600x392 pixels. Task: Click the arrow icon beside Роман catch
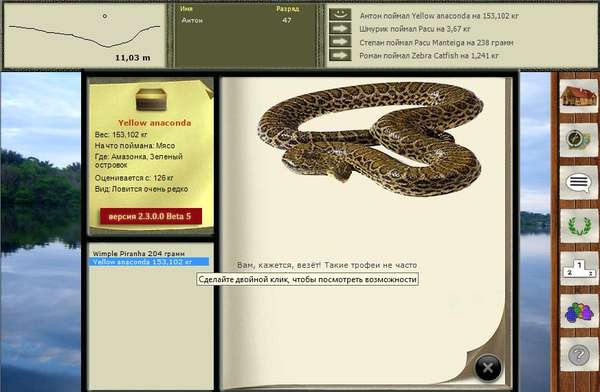click(340, 55)
